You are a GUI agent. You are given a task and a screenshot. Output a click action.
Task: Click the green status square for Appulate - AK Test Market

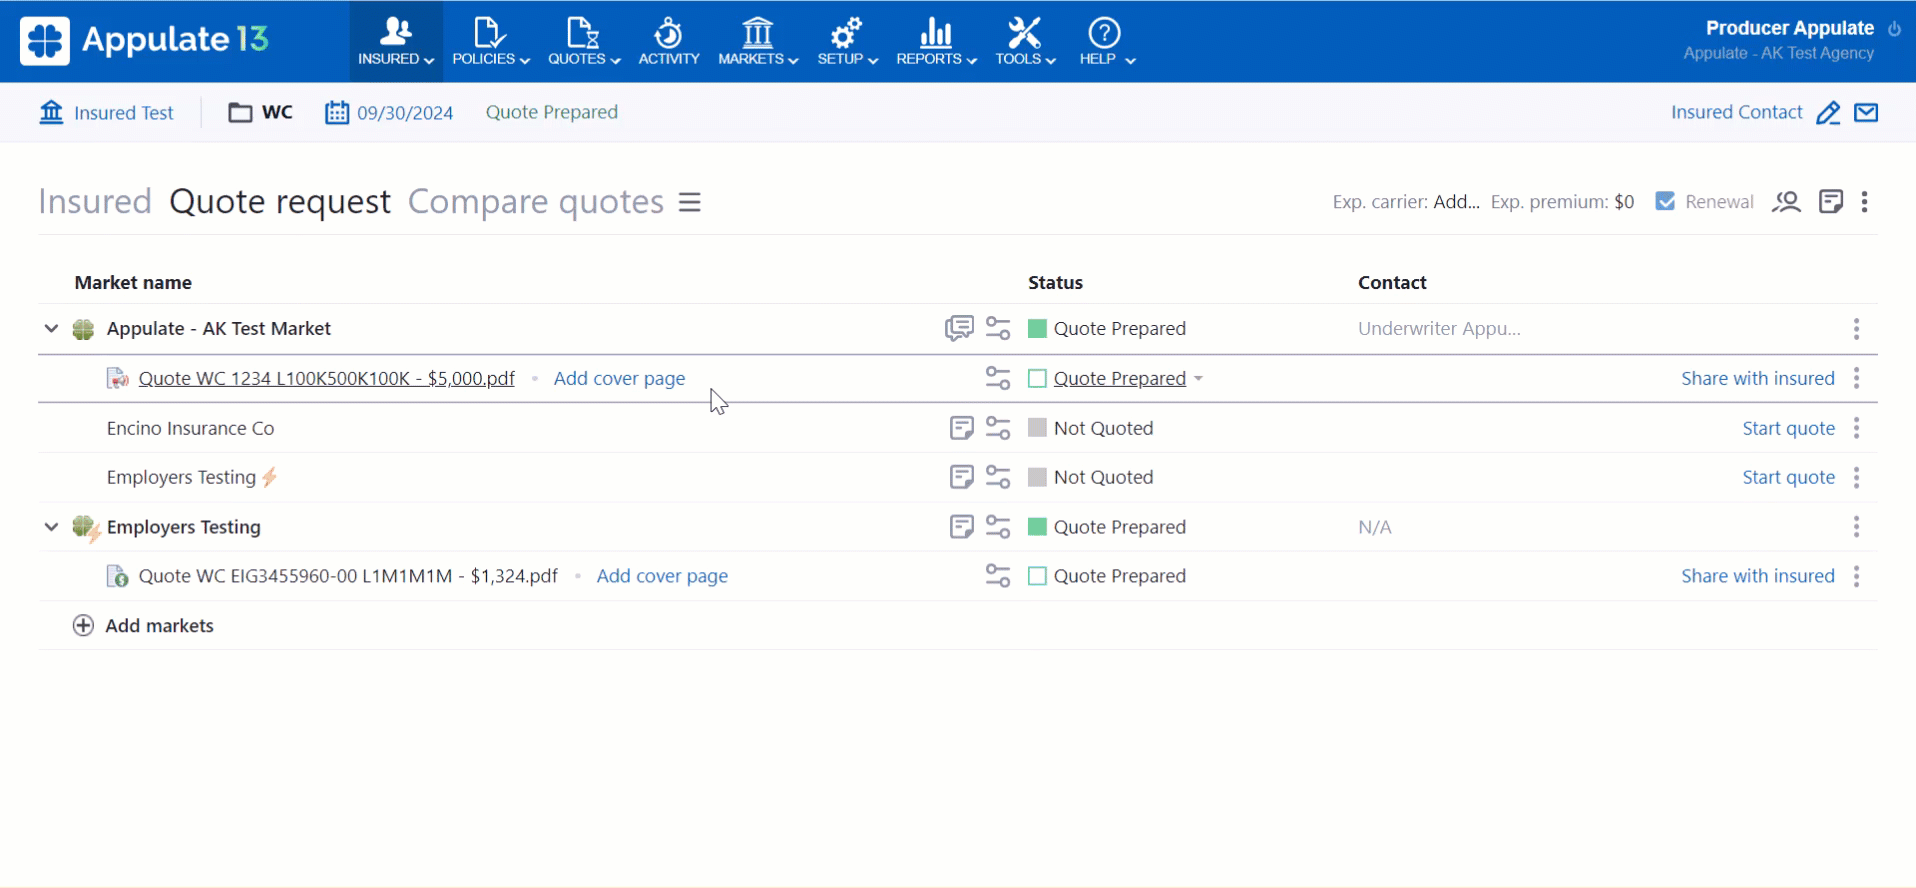pyautogui.click(x=1037, y=328)
